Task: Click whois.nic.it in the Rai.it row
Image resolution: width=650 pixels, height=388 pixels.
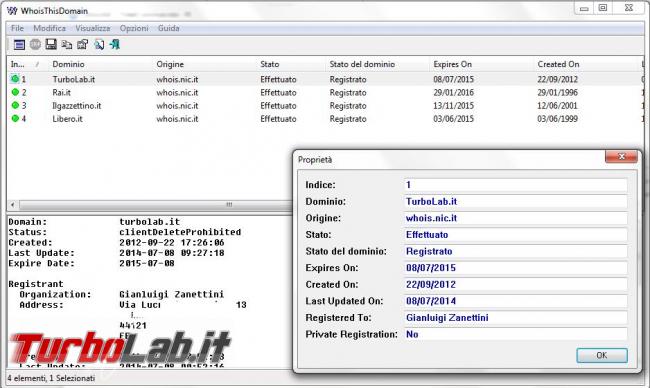Action: tap(177, 92)
